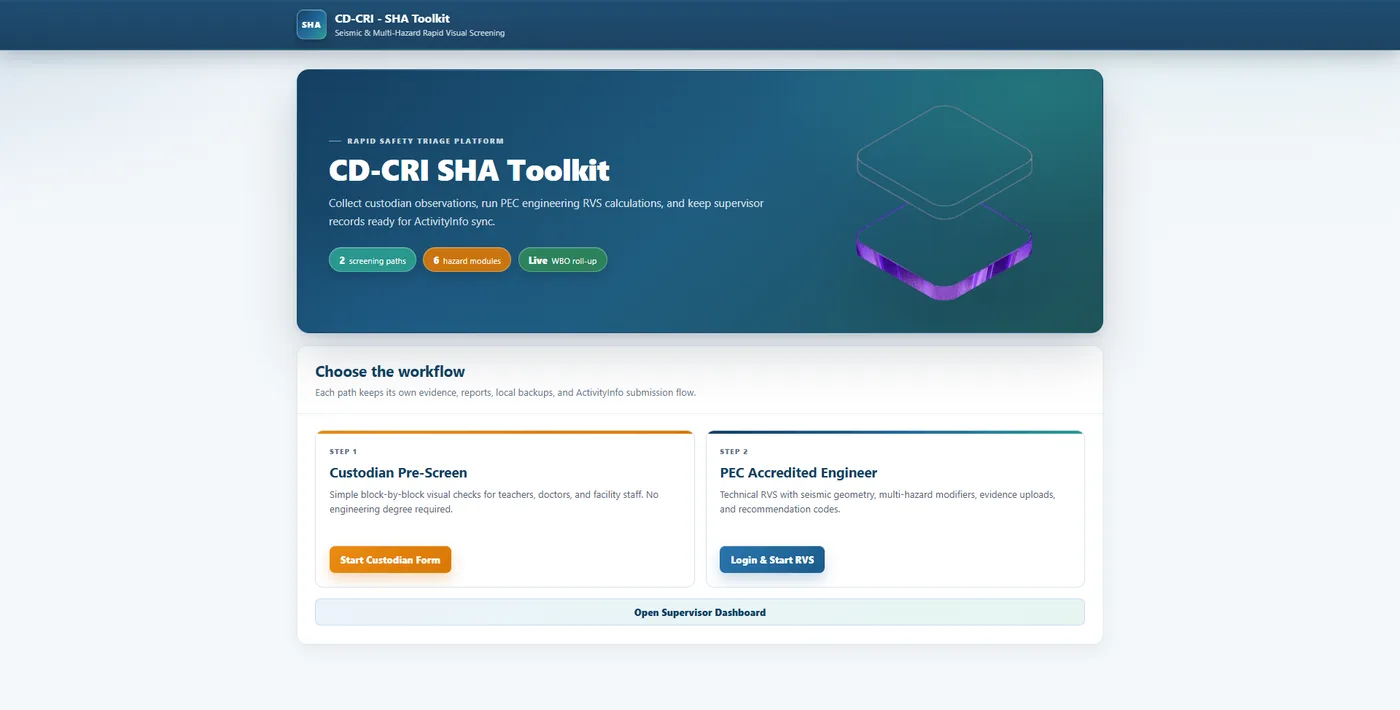Click Login & Start RVS button
This screenshot has height=710, width=1400.
pos(772,560)
